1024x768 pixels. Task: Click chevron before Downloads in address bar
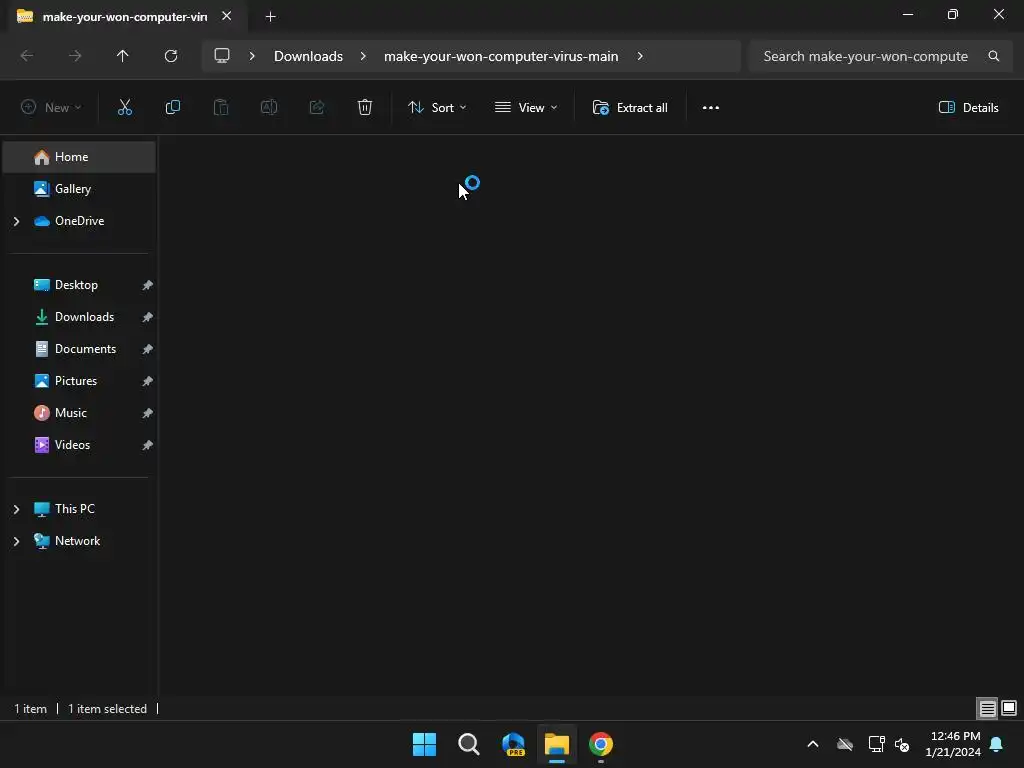tap(252, 56)
